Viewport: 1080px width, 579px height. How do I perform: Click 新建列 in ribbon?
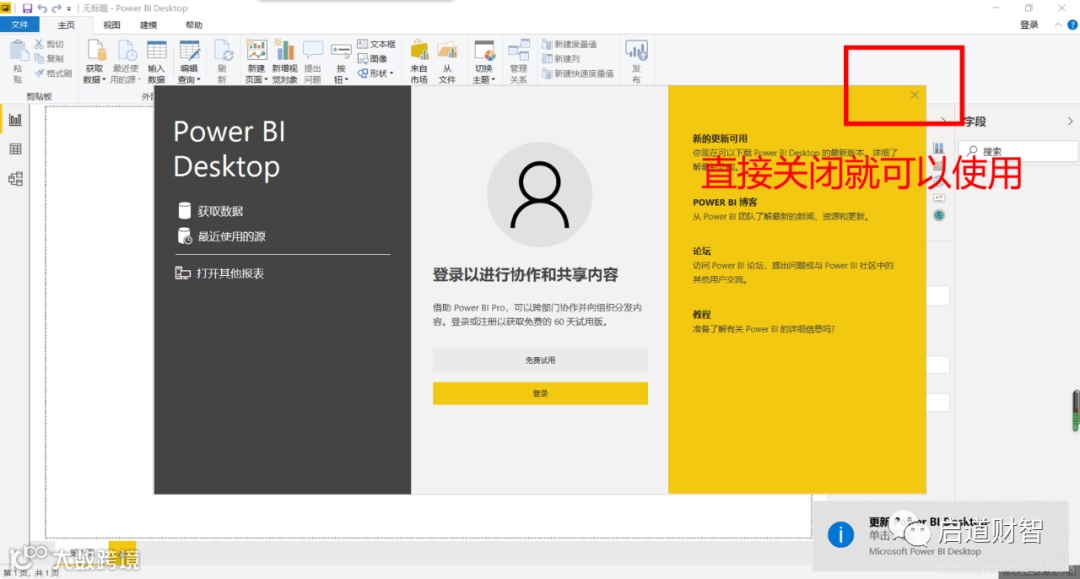pos(561,59)
